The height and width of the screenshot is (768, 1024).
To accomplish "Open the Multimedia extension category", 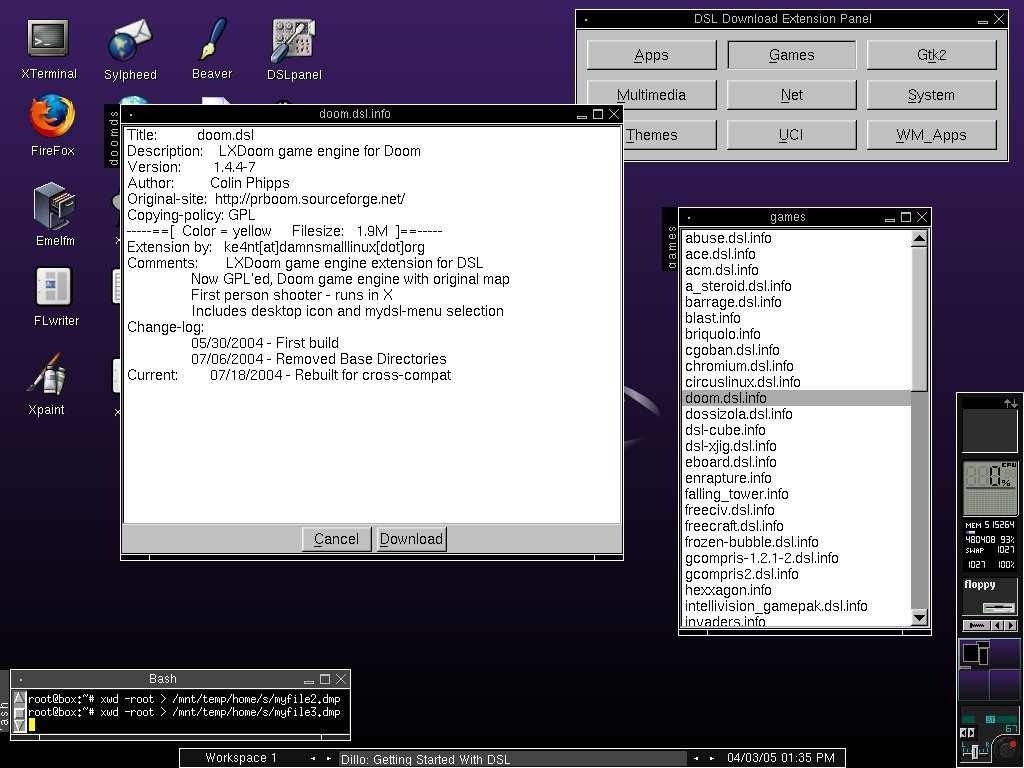I will 651,95.
